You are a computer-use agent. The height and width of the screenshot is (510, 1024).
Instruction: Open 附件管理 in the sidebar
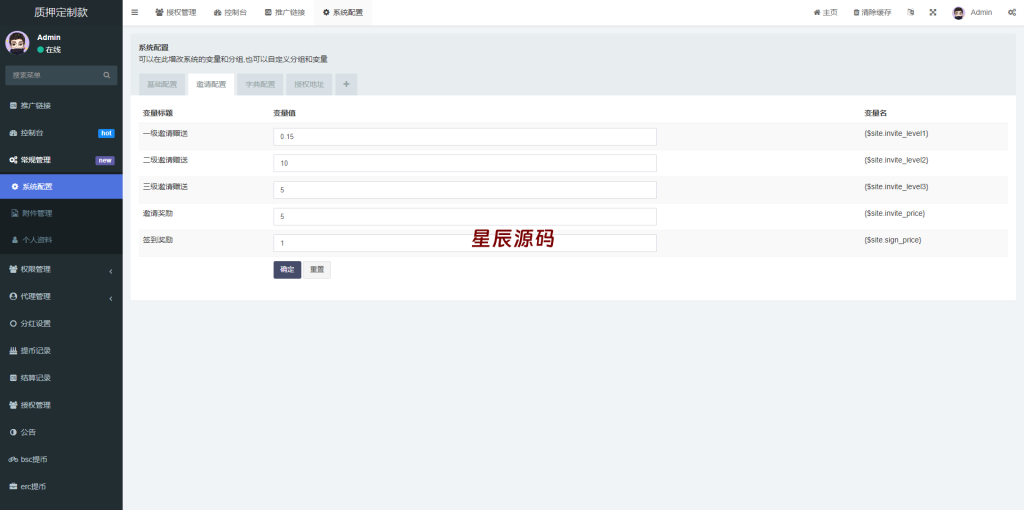tap(61, 214)
